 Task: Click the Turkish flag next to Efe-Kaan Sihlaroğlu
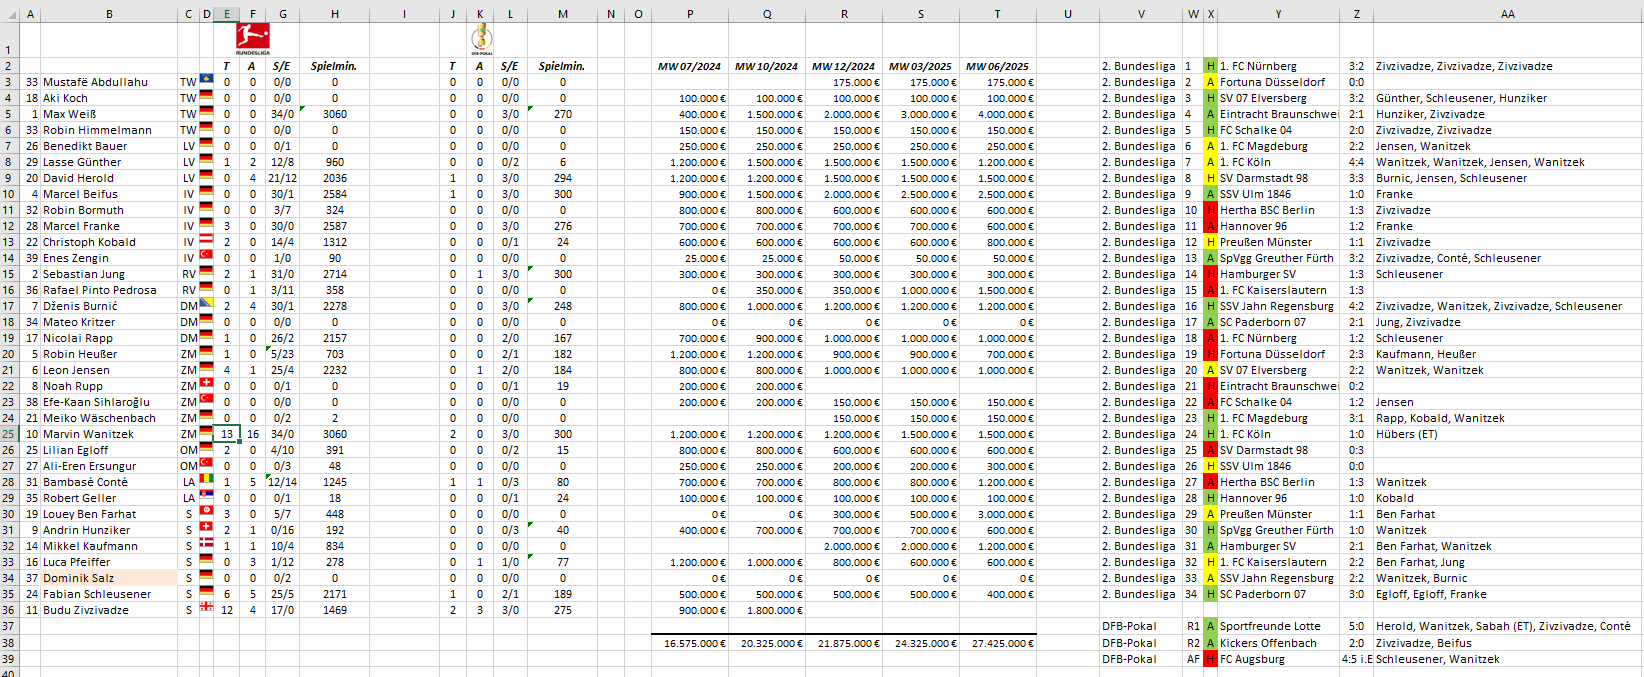(x=206, y=400)
